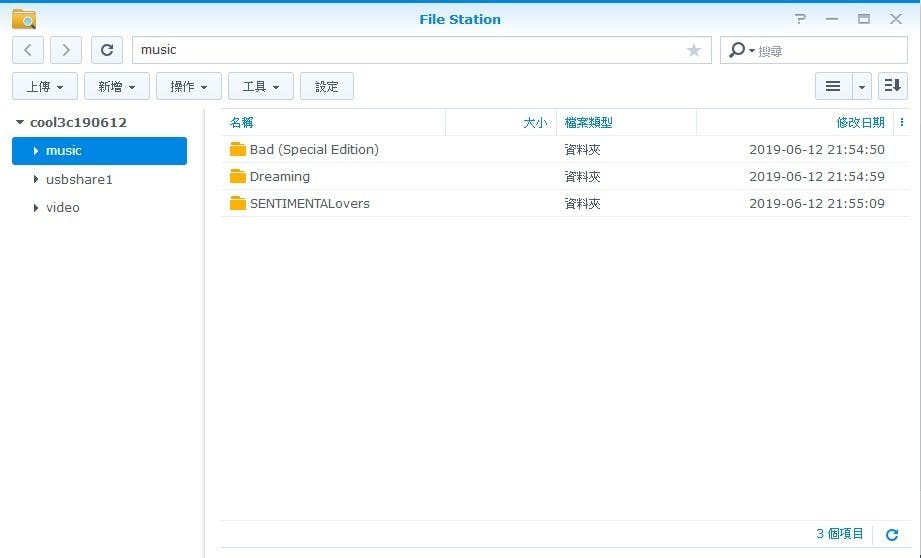Screen dimensions: 921x558
Task: Click the cool3c190612 server name
Action: click(78, 122)
